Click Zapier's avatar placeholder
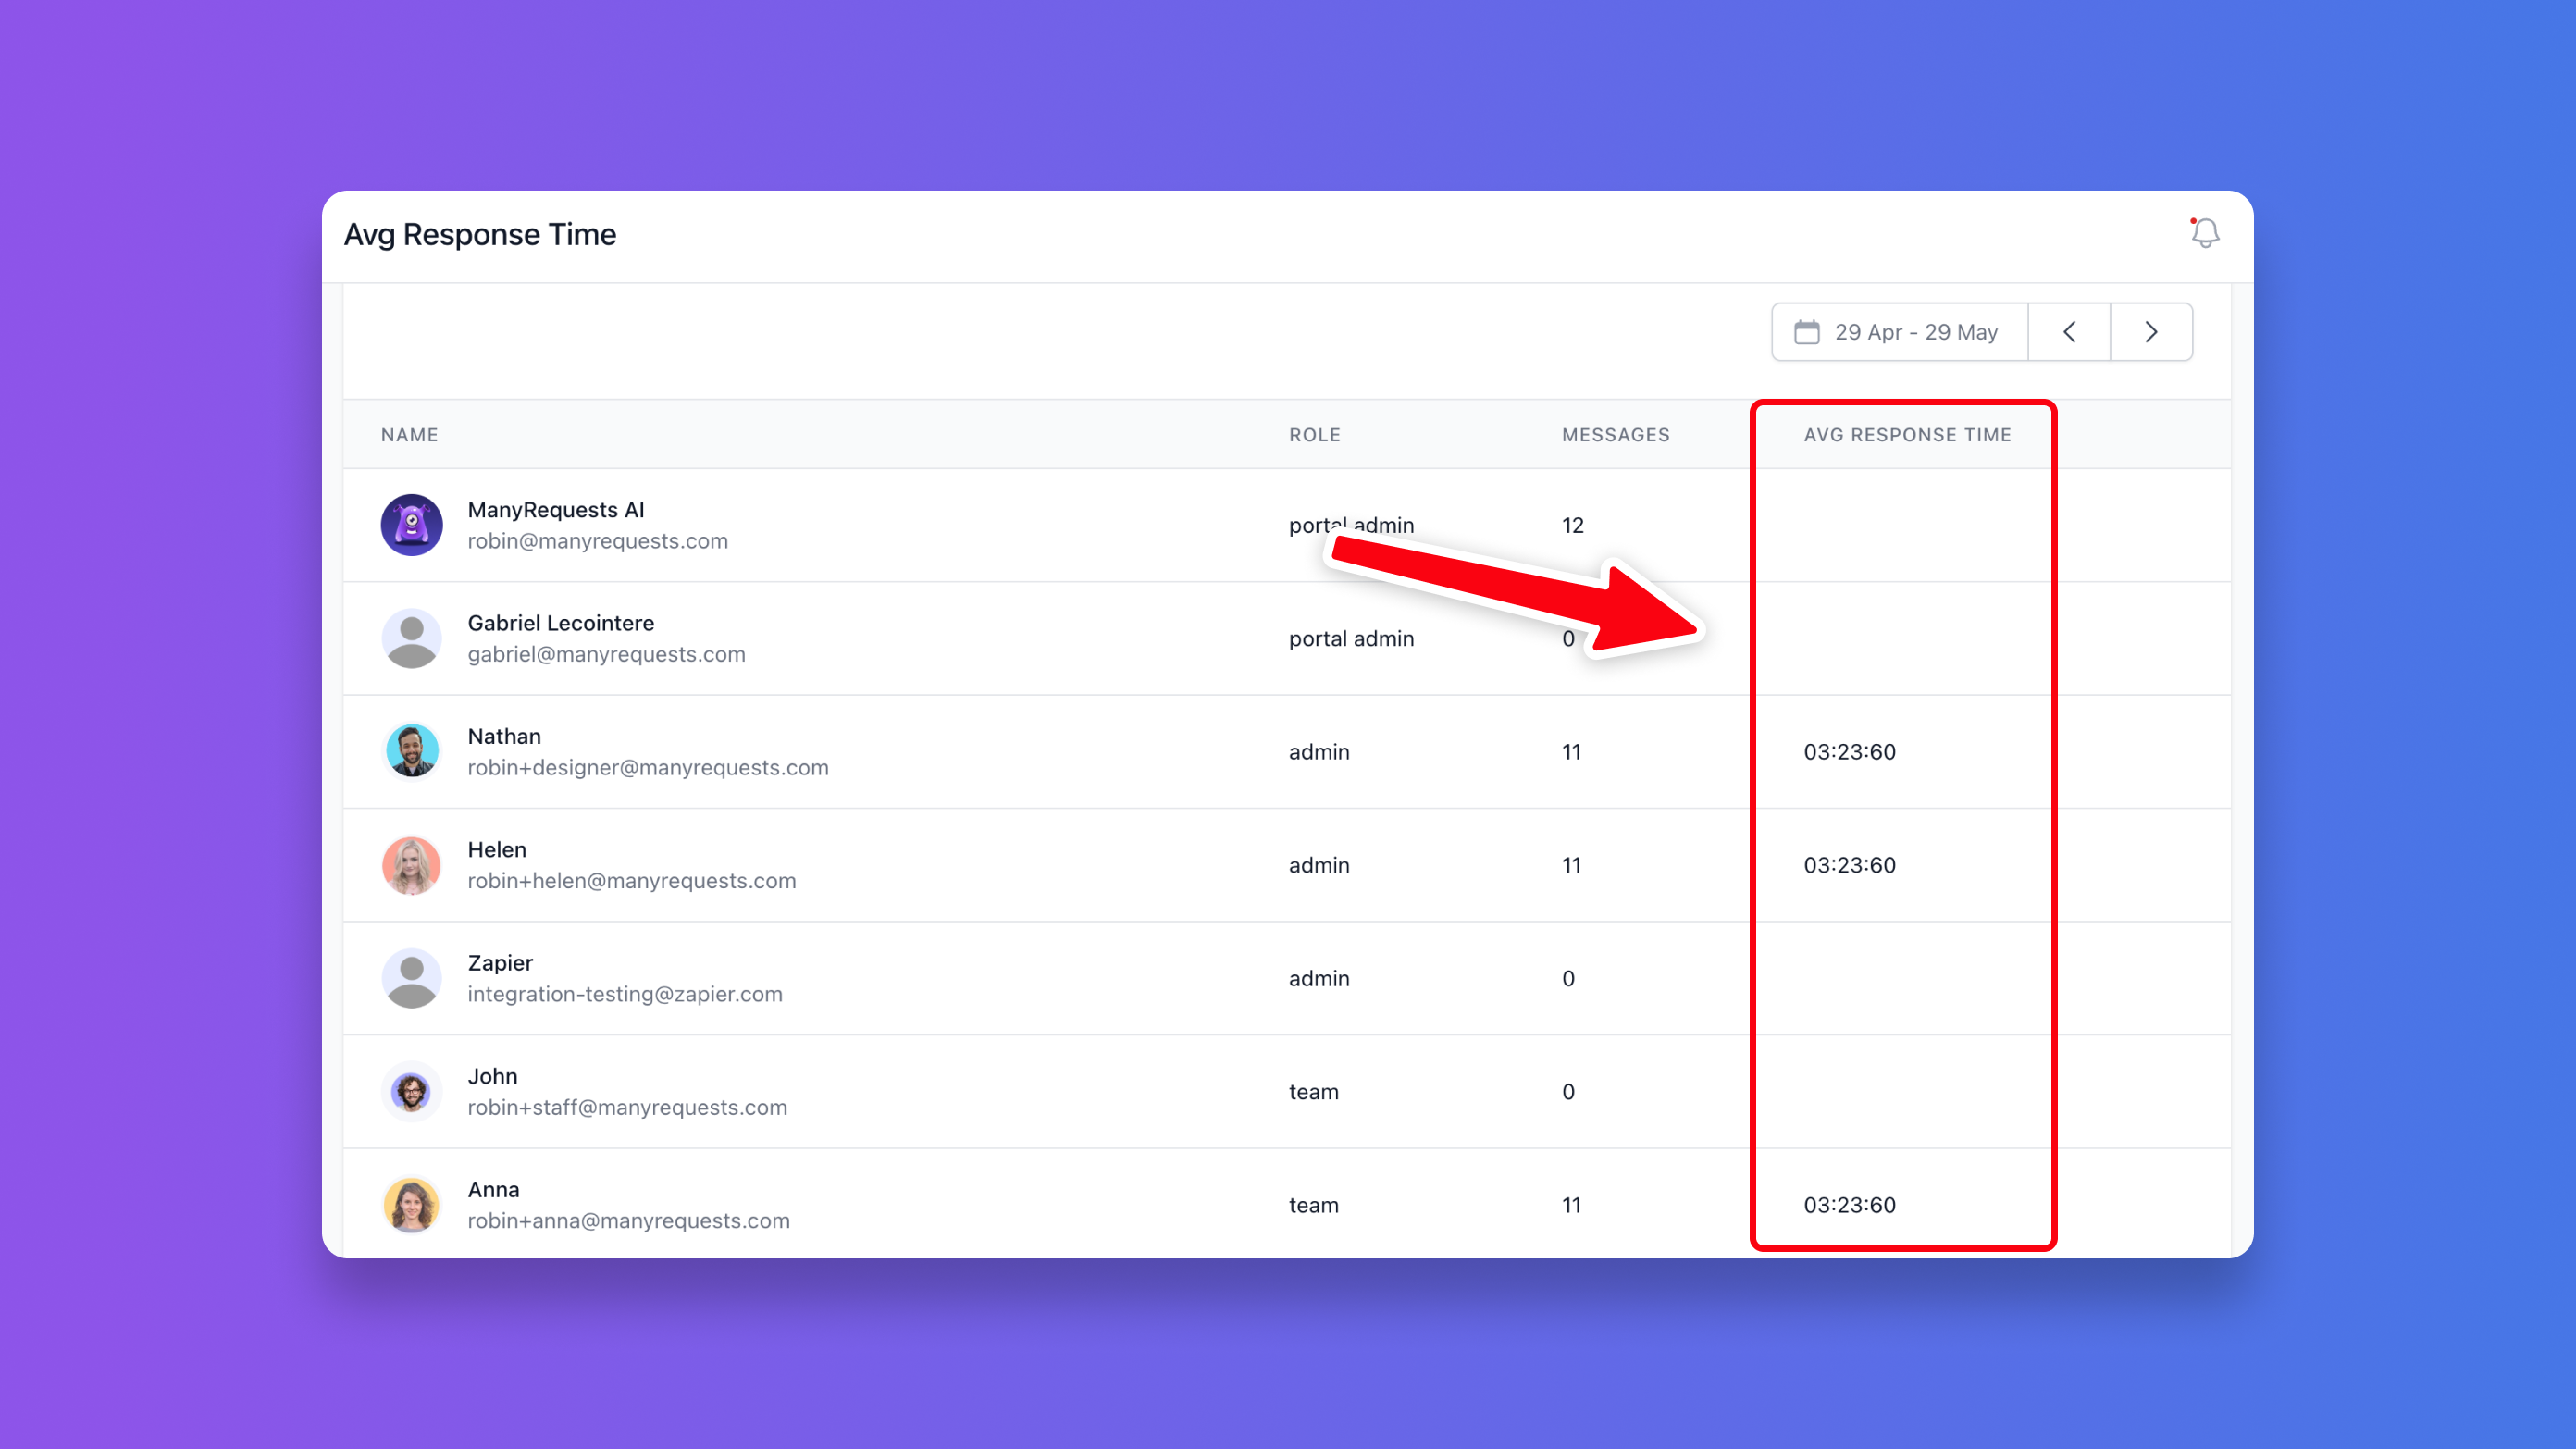 click(x=411, y=978)
